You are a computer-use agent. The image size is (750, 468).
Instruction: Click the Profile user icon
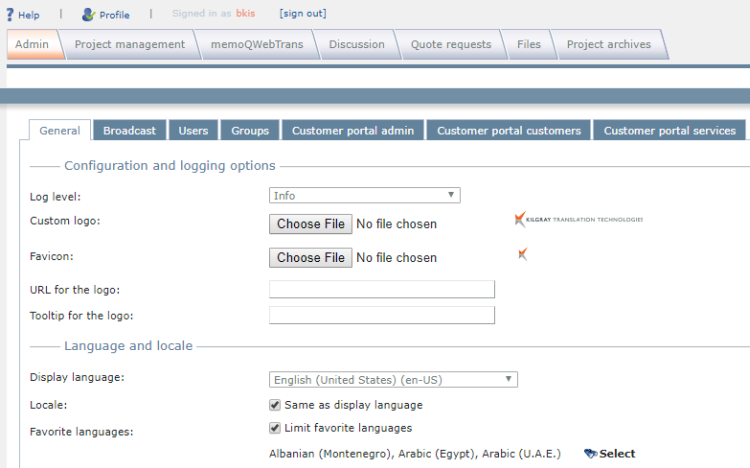pos(88,15)
